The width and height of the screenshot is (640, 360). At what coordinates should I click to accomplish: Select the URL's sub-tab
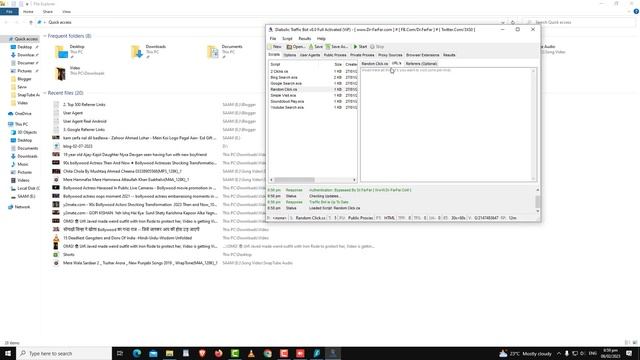click(396, 64)
